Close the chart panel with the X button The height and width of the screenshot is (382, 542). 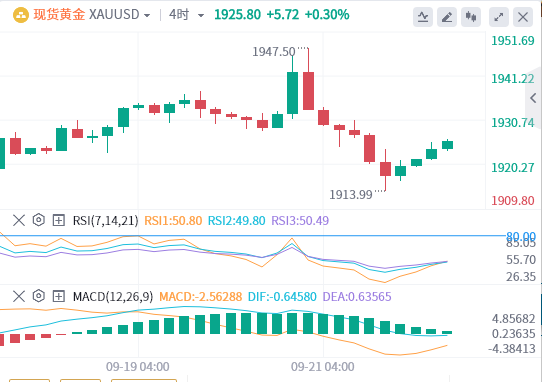click(523, 17)
